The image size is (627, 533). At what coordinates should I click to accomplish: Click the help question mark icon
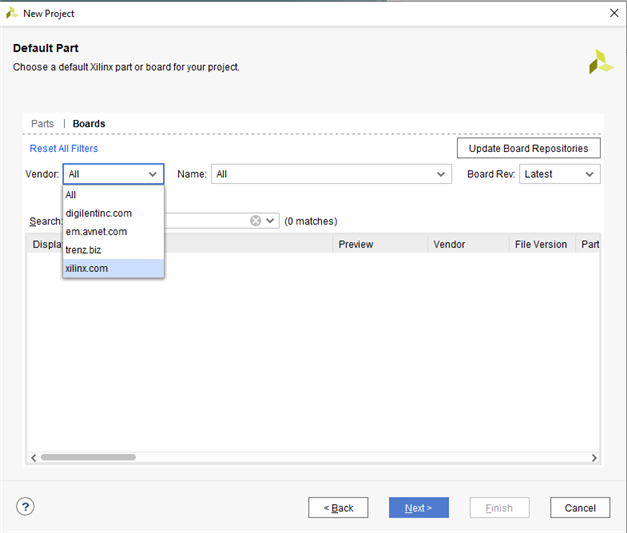25,507
